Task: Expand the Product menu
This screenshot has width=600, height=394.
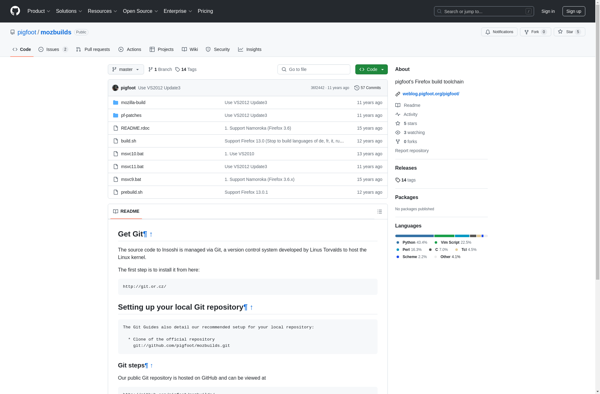Action: pos(38,11)
